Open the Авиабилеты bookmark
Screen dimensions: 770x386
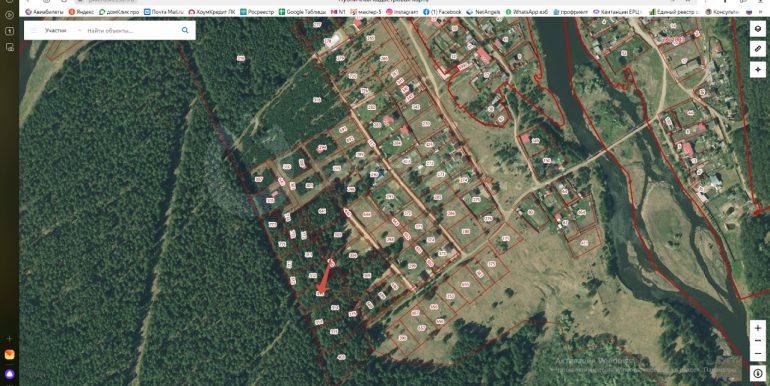tap(44, 12)
